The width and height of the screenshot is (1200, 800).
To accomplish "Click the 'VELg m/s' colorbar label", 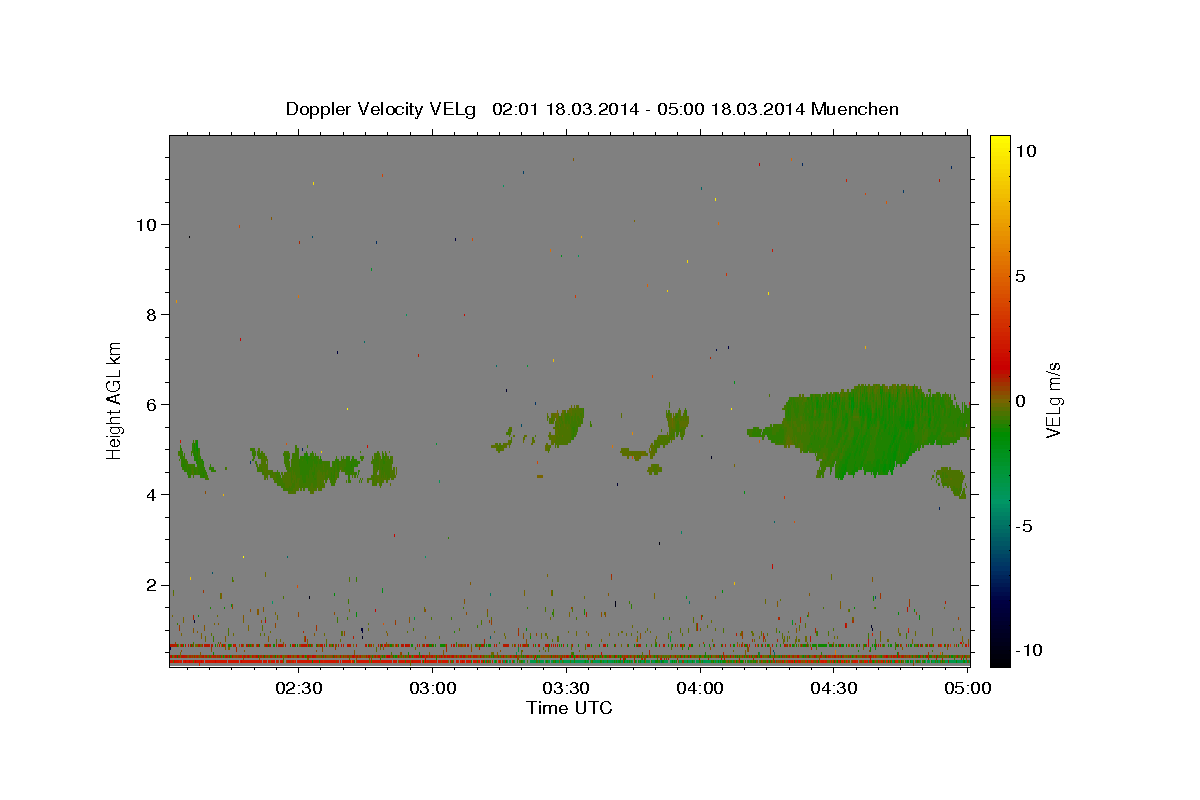I will [x=1053, y=400].
